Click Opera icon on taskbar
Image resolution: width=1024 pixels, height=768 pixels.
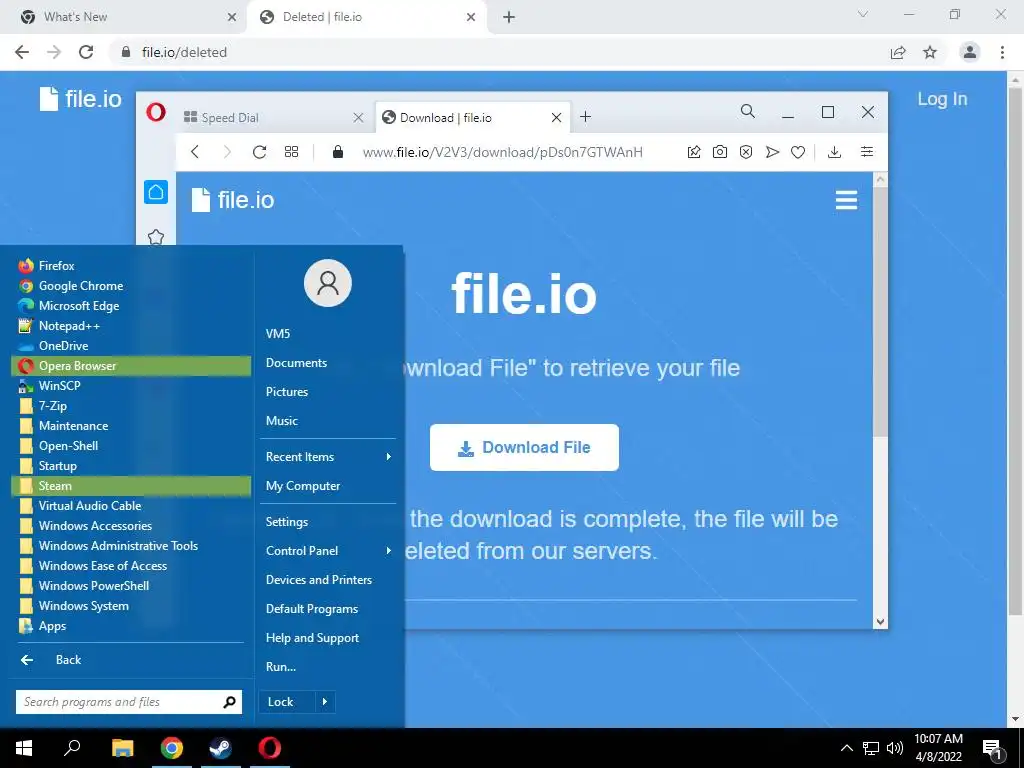[269, 748]
